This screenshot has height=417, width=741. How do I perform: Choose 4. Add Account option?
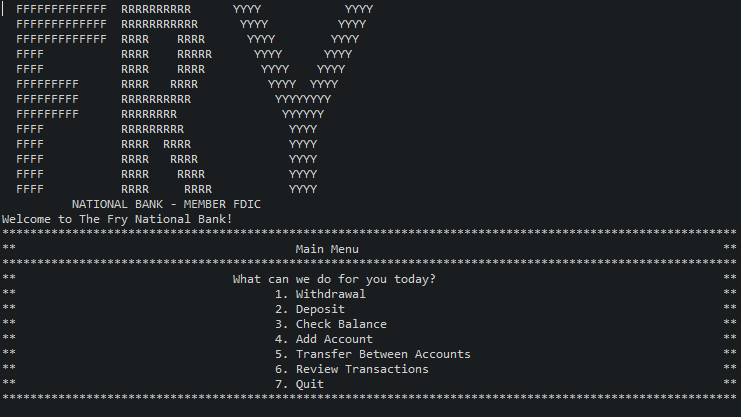324,339
